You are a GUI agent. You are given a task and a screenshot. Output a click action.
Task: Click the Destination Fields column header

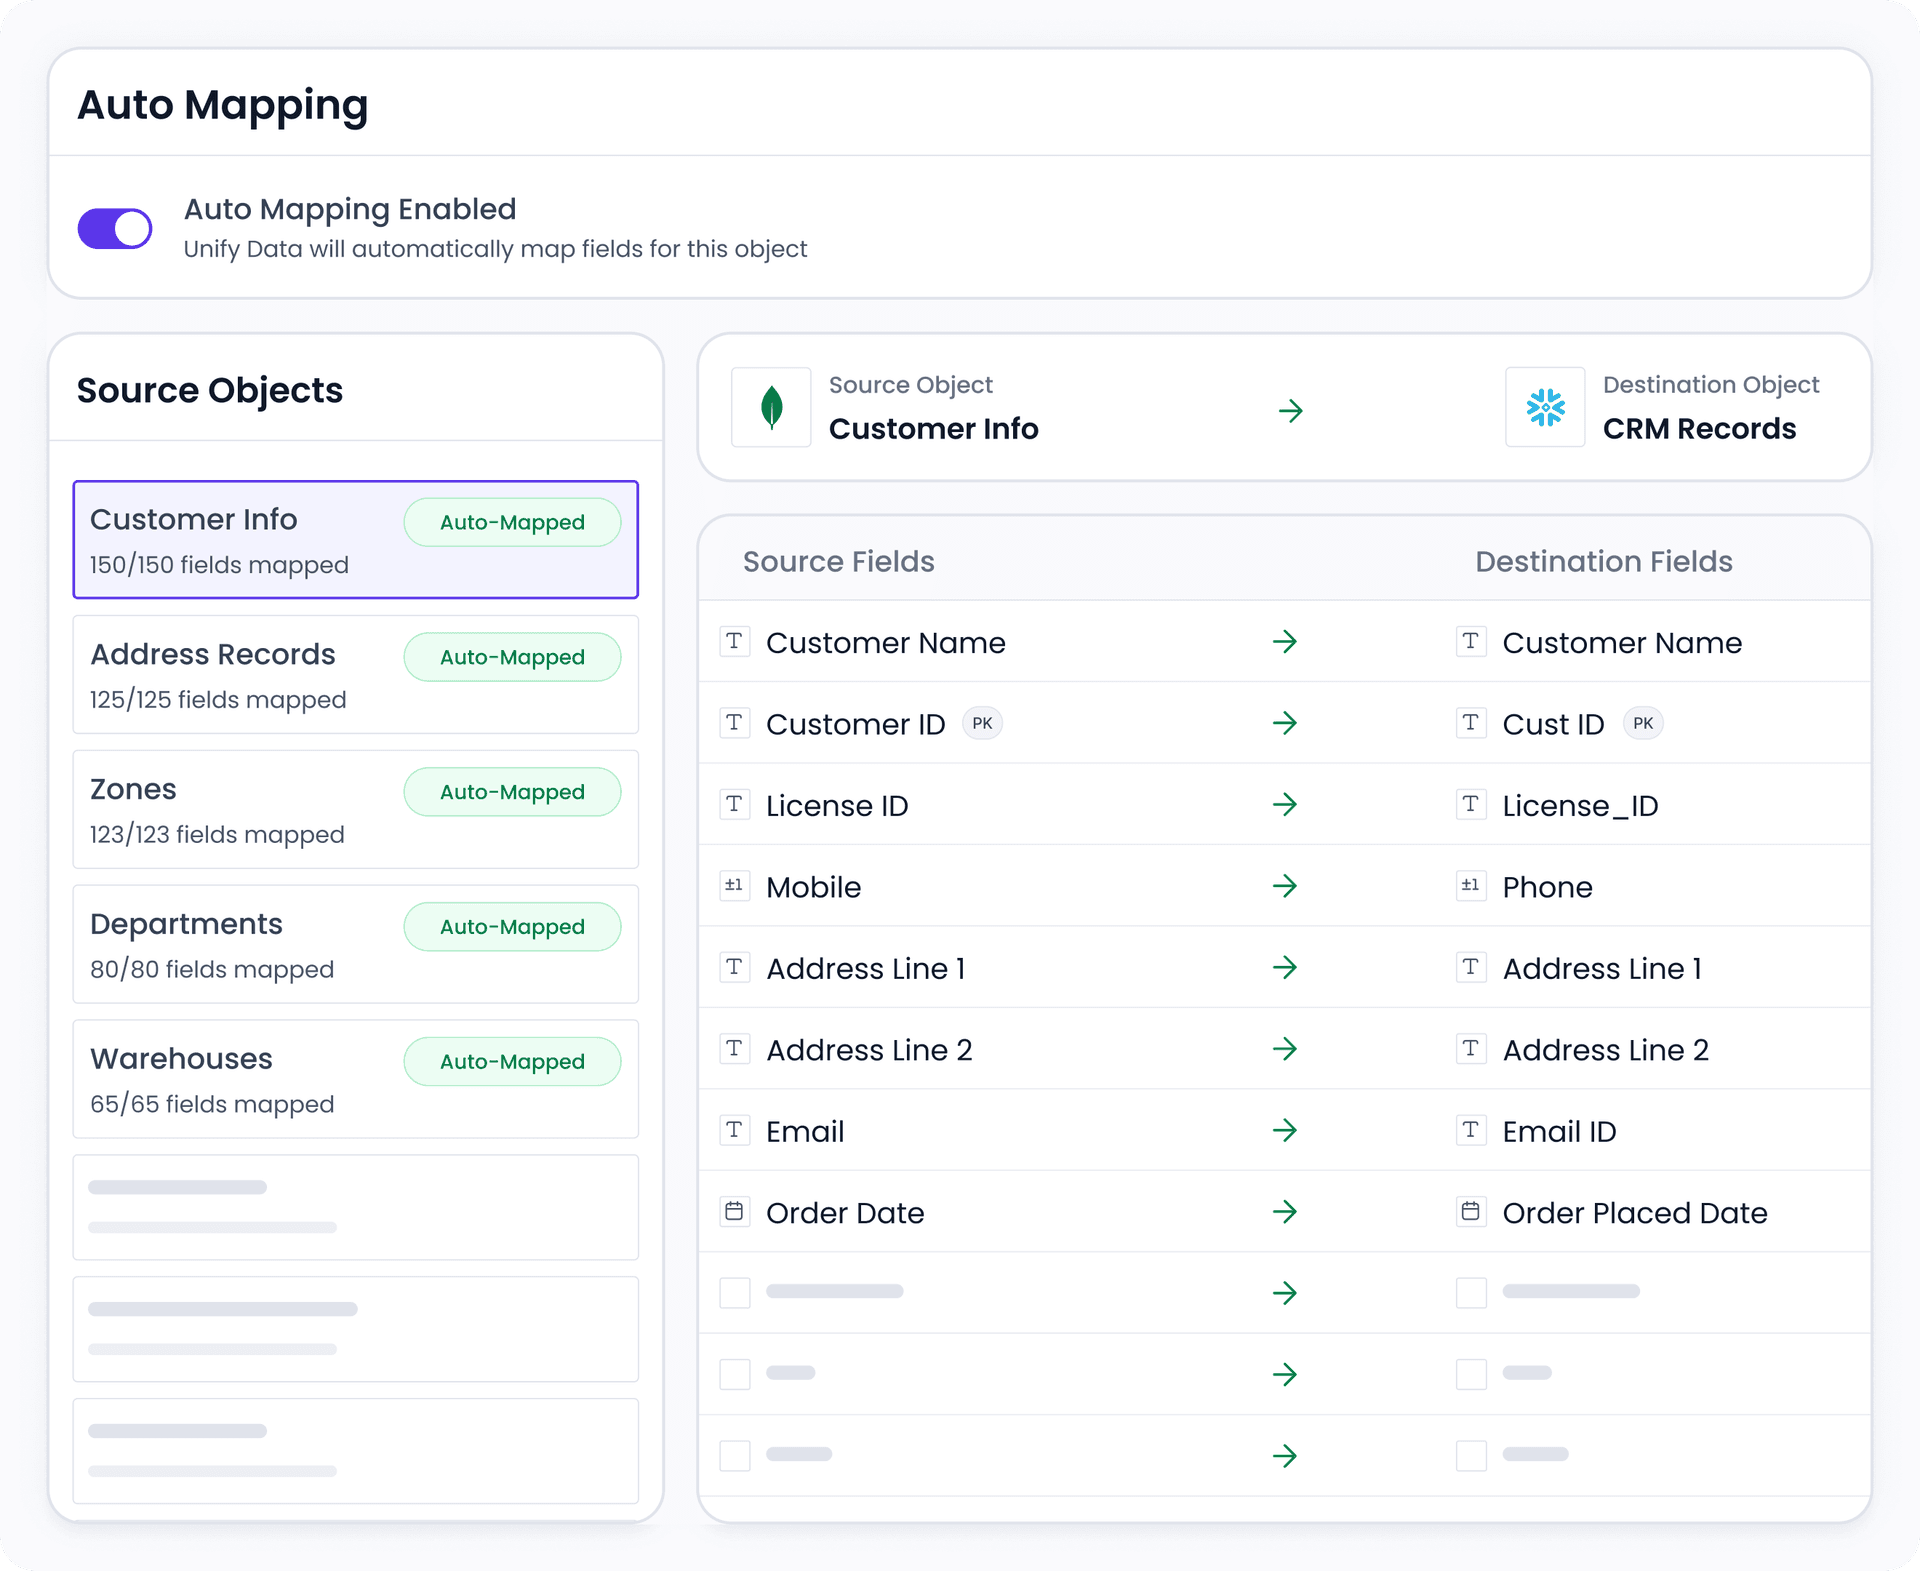pyautogui.click(x=1603, y=561)
